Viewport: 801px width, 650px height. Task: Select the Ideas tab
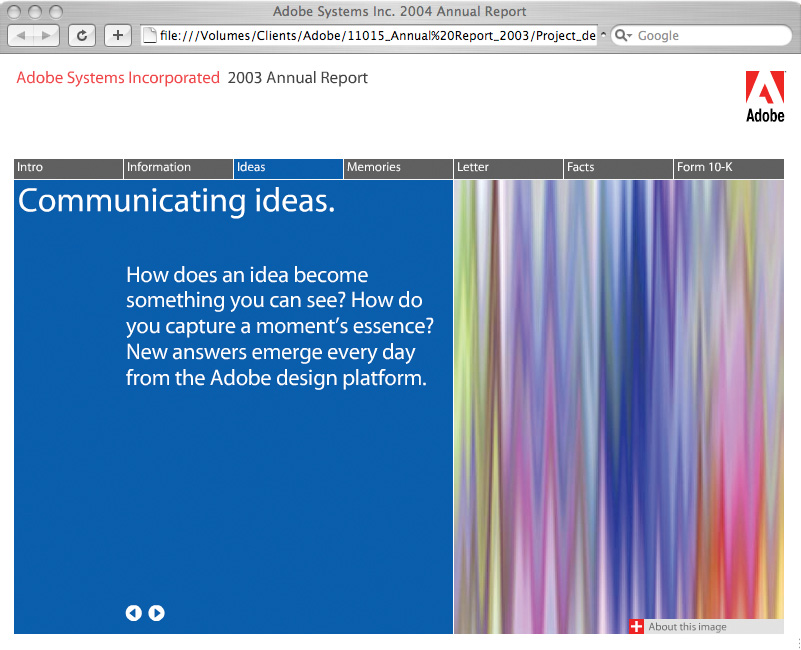(x=288, y=168)
